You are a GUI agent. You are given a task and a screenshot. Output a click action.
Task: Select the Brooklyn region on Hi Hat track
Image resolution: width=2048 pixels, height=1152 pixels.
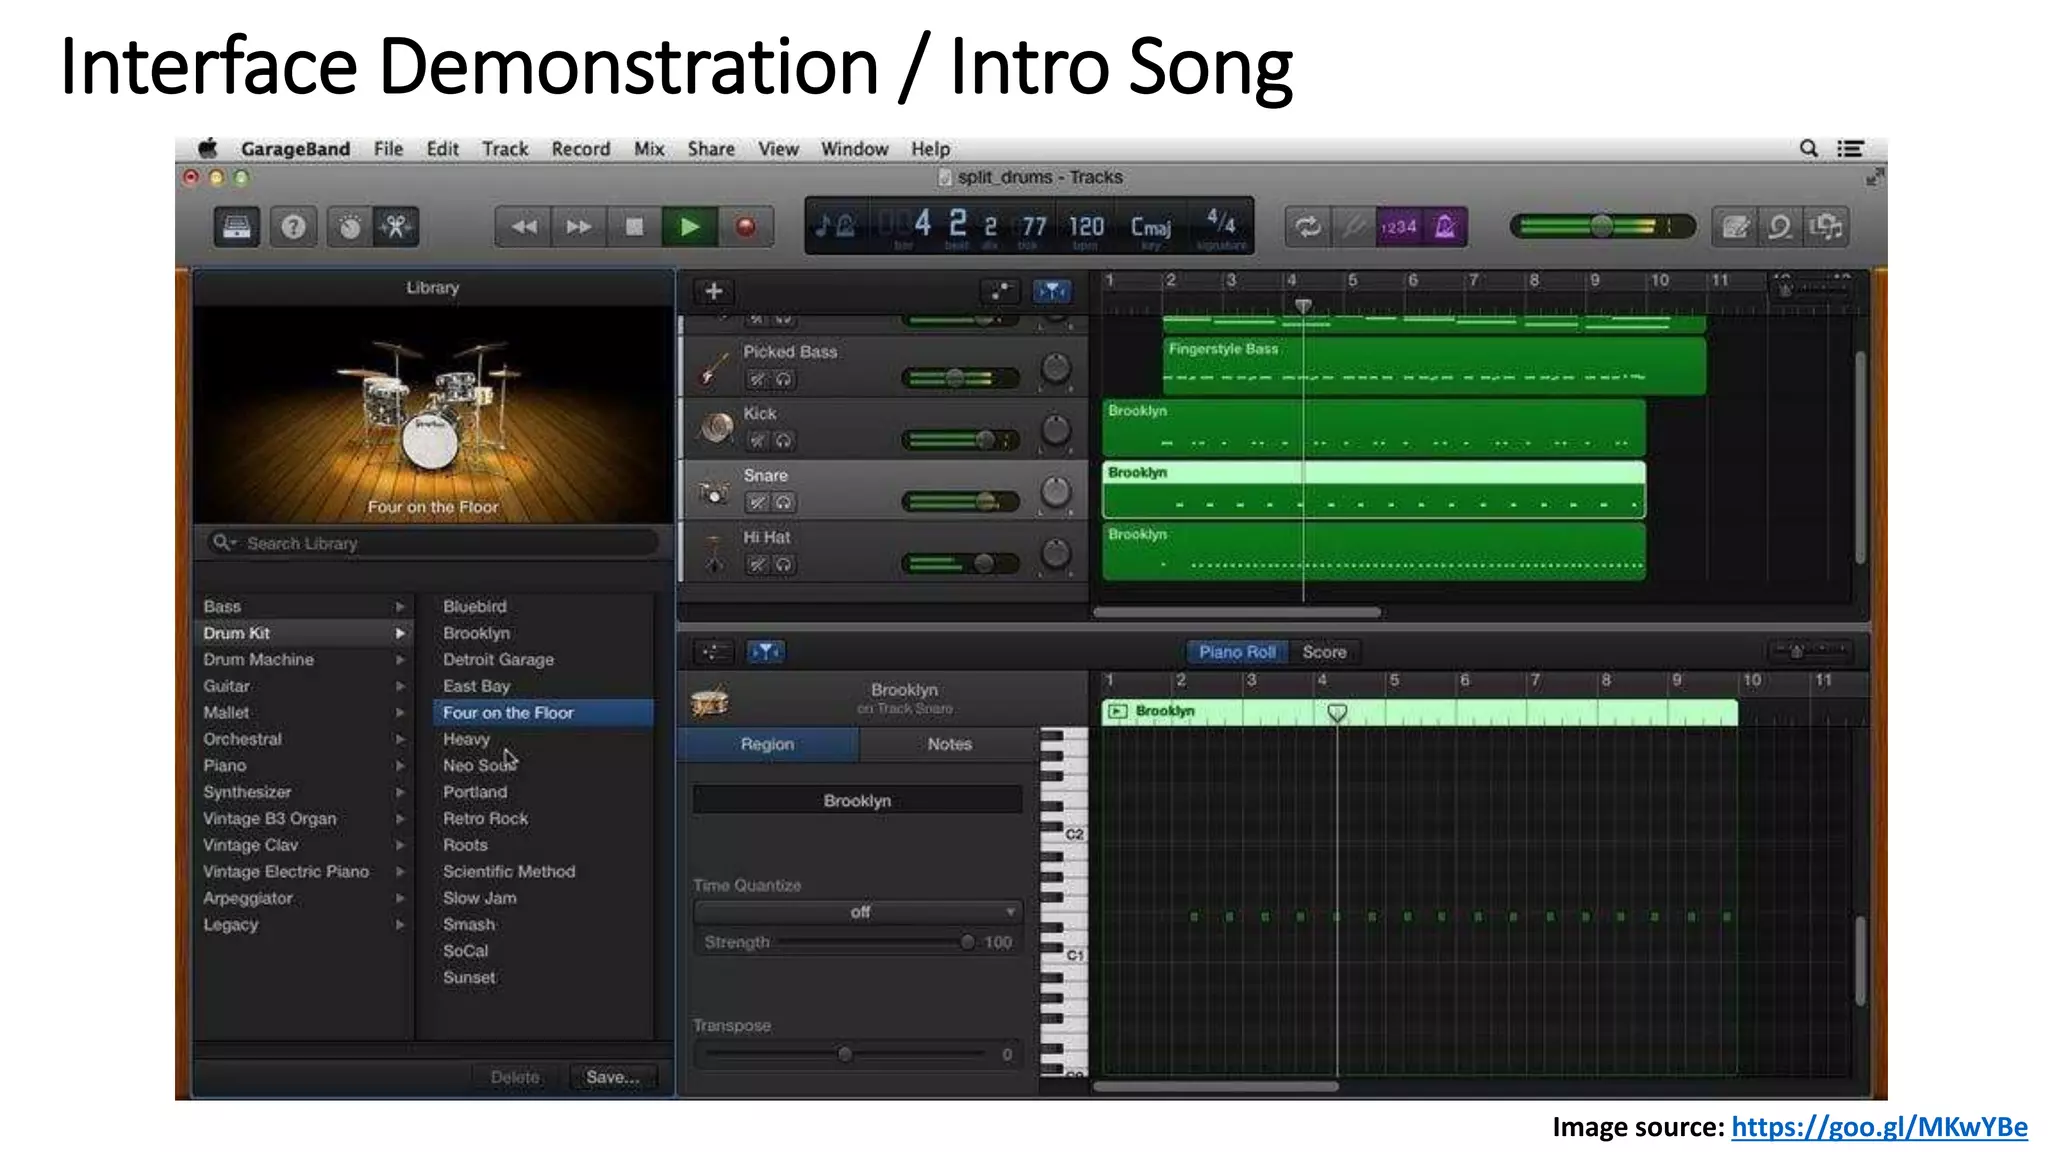click(1374, 552)
